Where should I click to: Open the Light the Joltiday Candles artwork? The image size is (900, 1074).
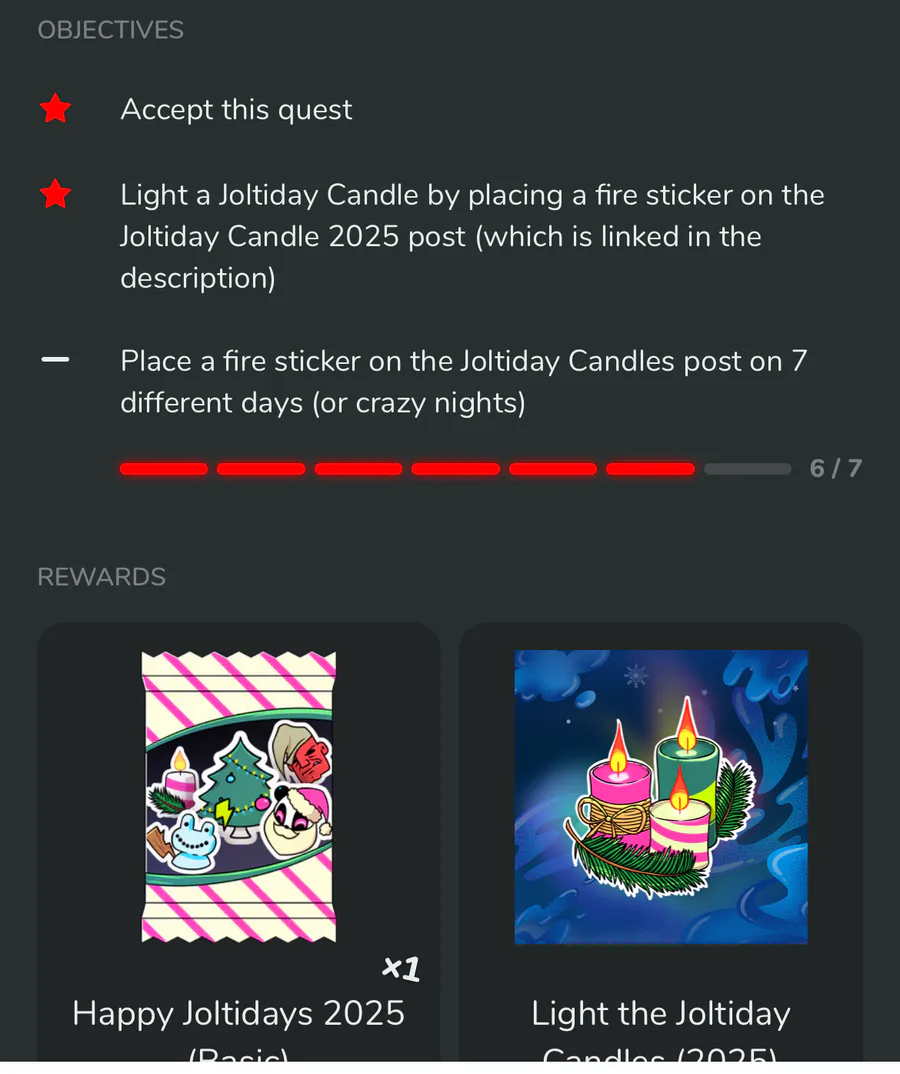[x=661, y=797]
